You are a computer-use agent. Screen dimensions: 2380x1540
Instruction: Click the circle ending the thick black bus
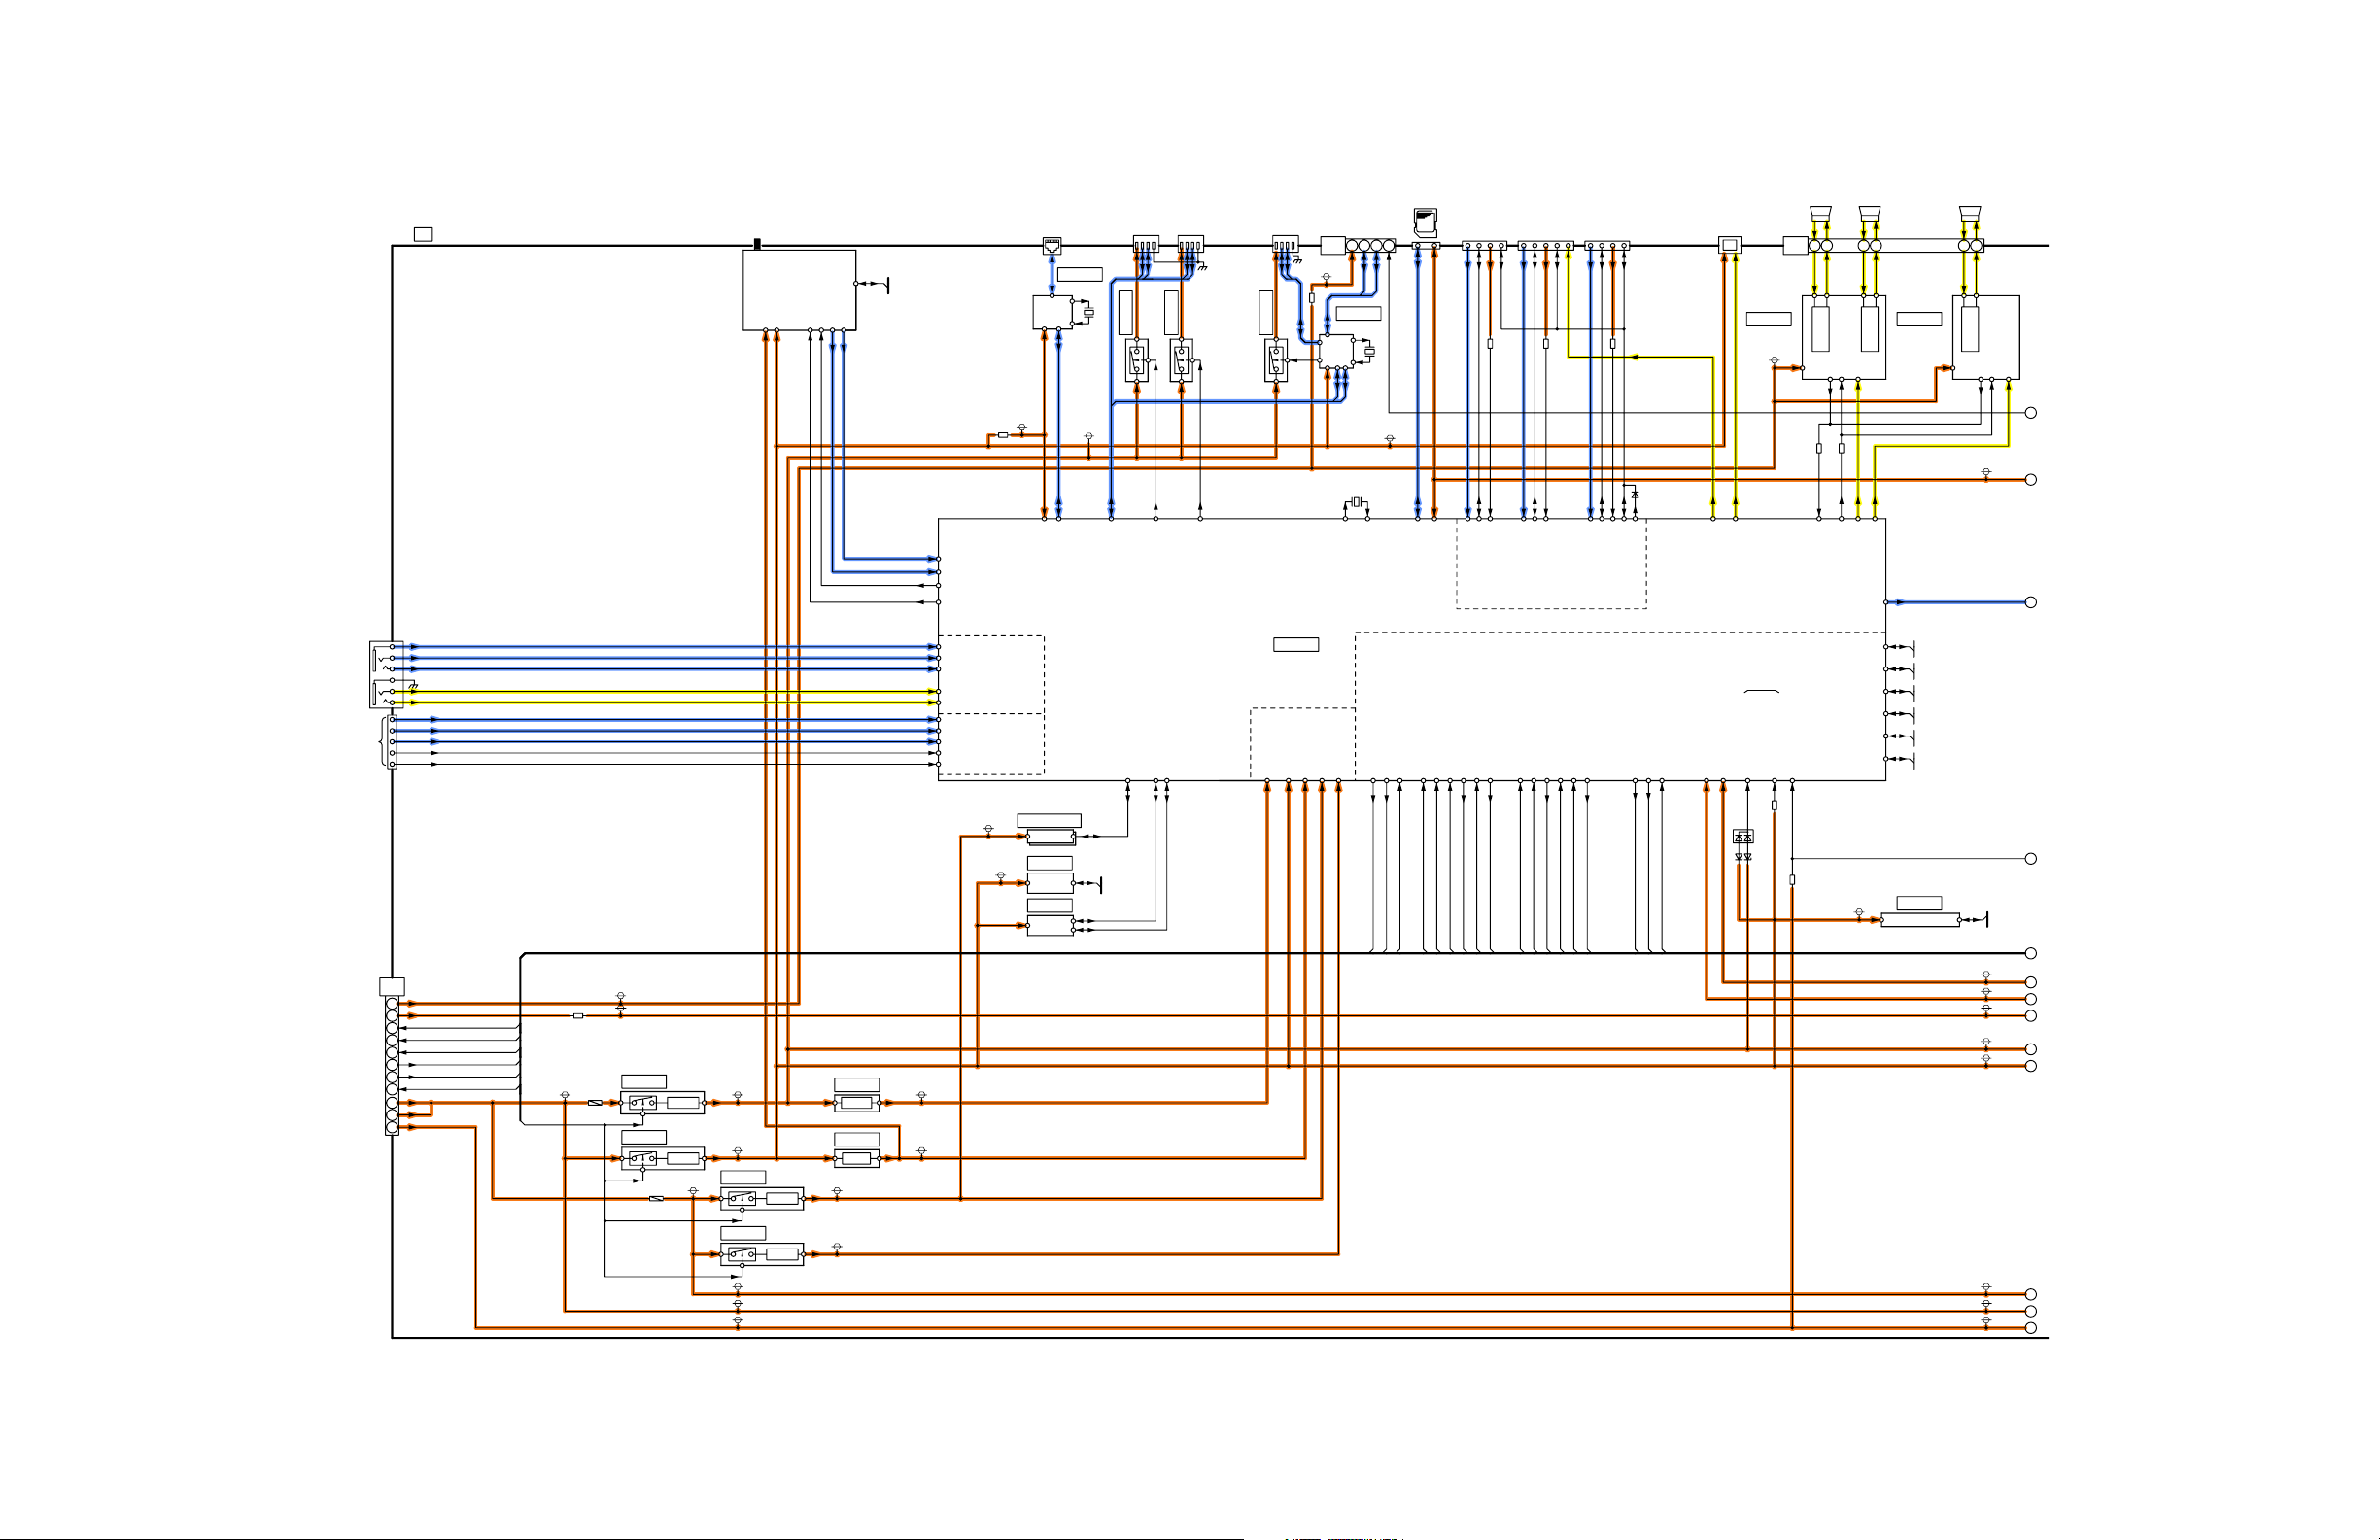2031,953
